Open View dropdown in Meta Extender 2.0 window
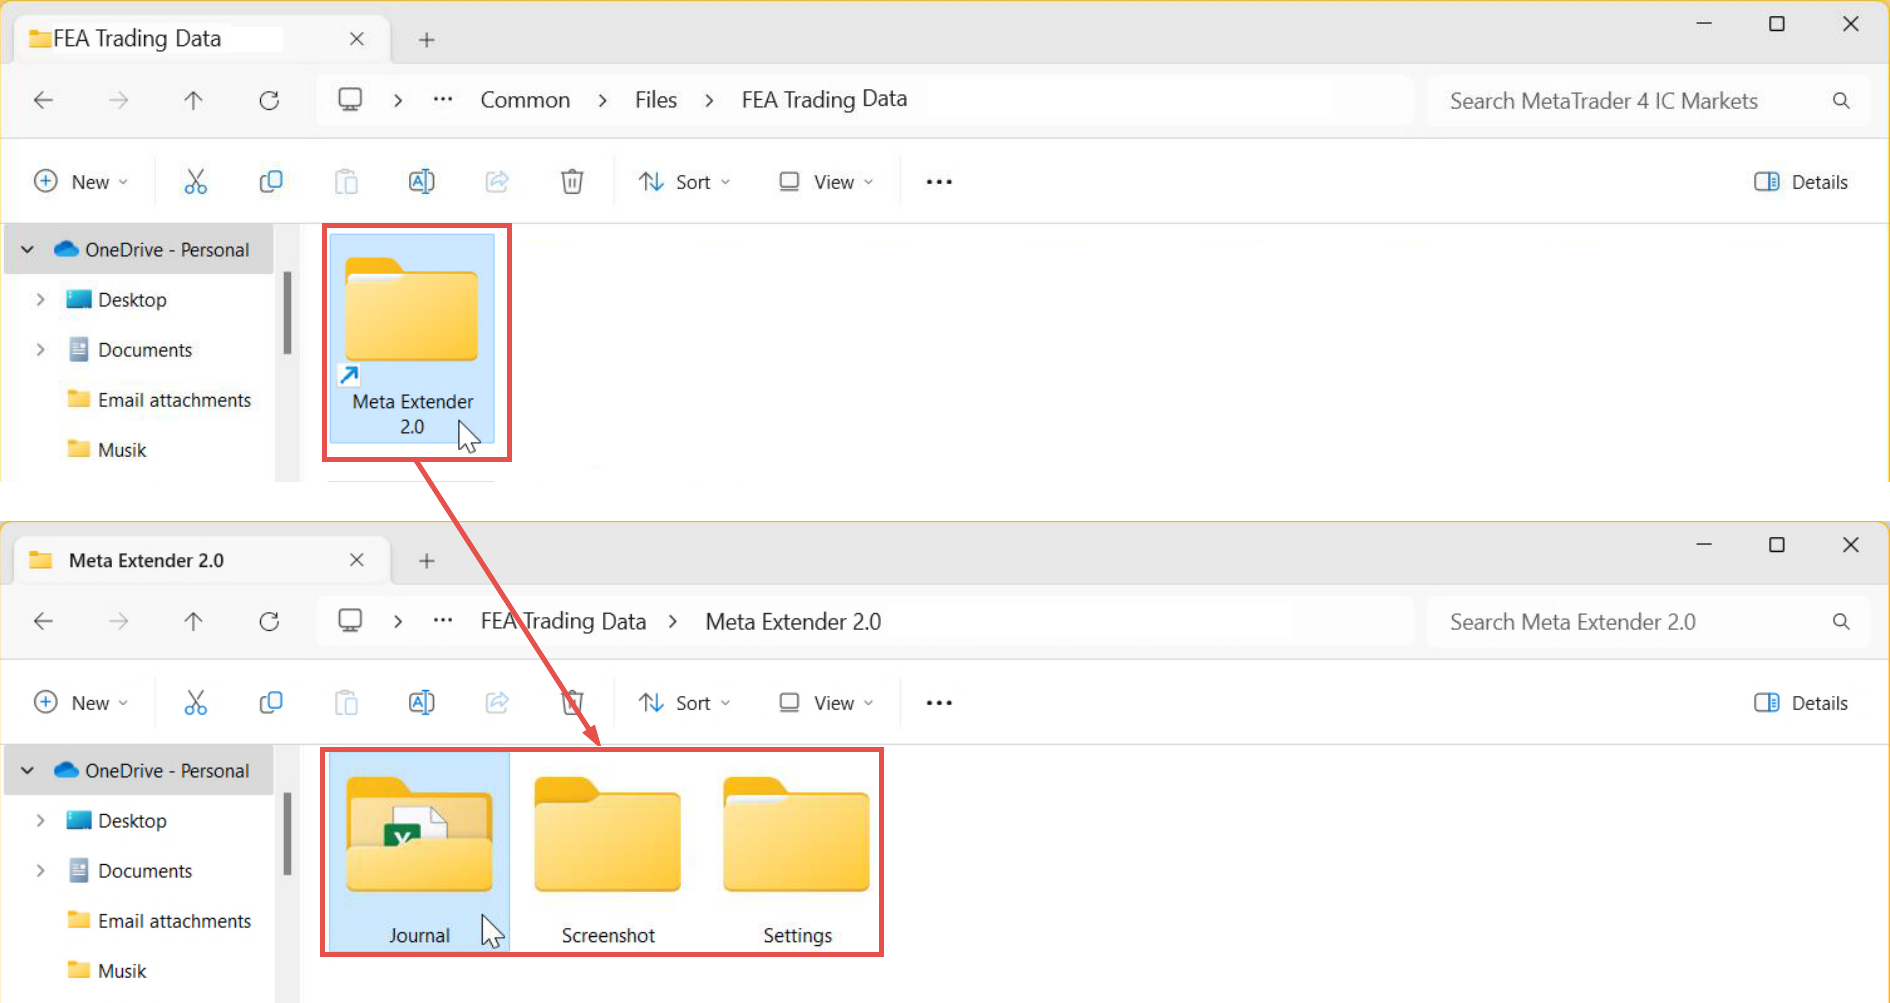 (826, 703)
